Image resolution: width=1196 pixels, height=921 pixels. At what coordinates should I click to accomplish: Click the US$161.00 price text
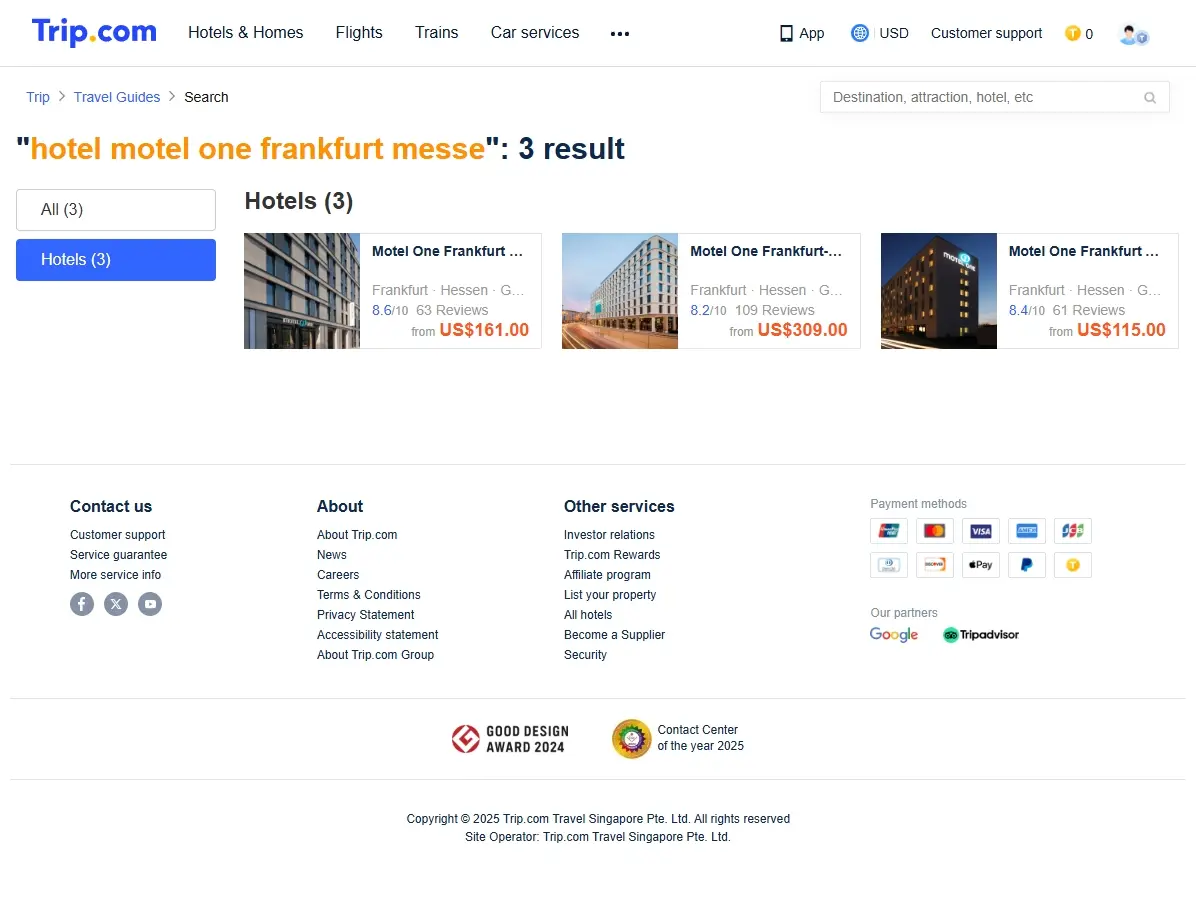484,330
